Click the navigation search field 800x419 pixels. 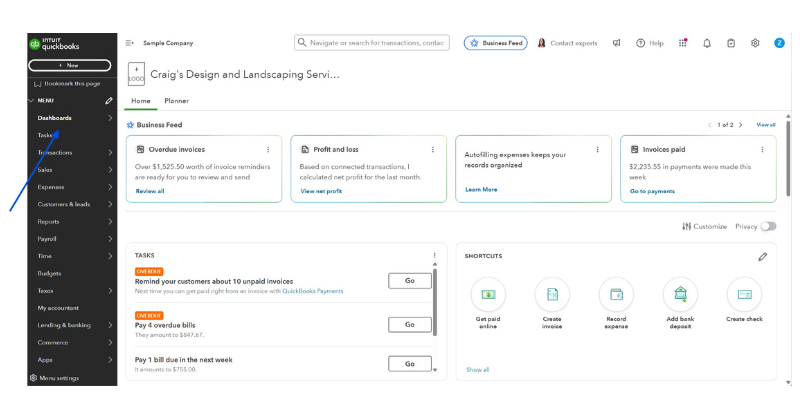pos(372,43)
